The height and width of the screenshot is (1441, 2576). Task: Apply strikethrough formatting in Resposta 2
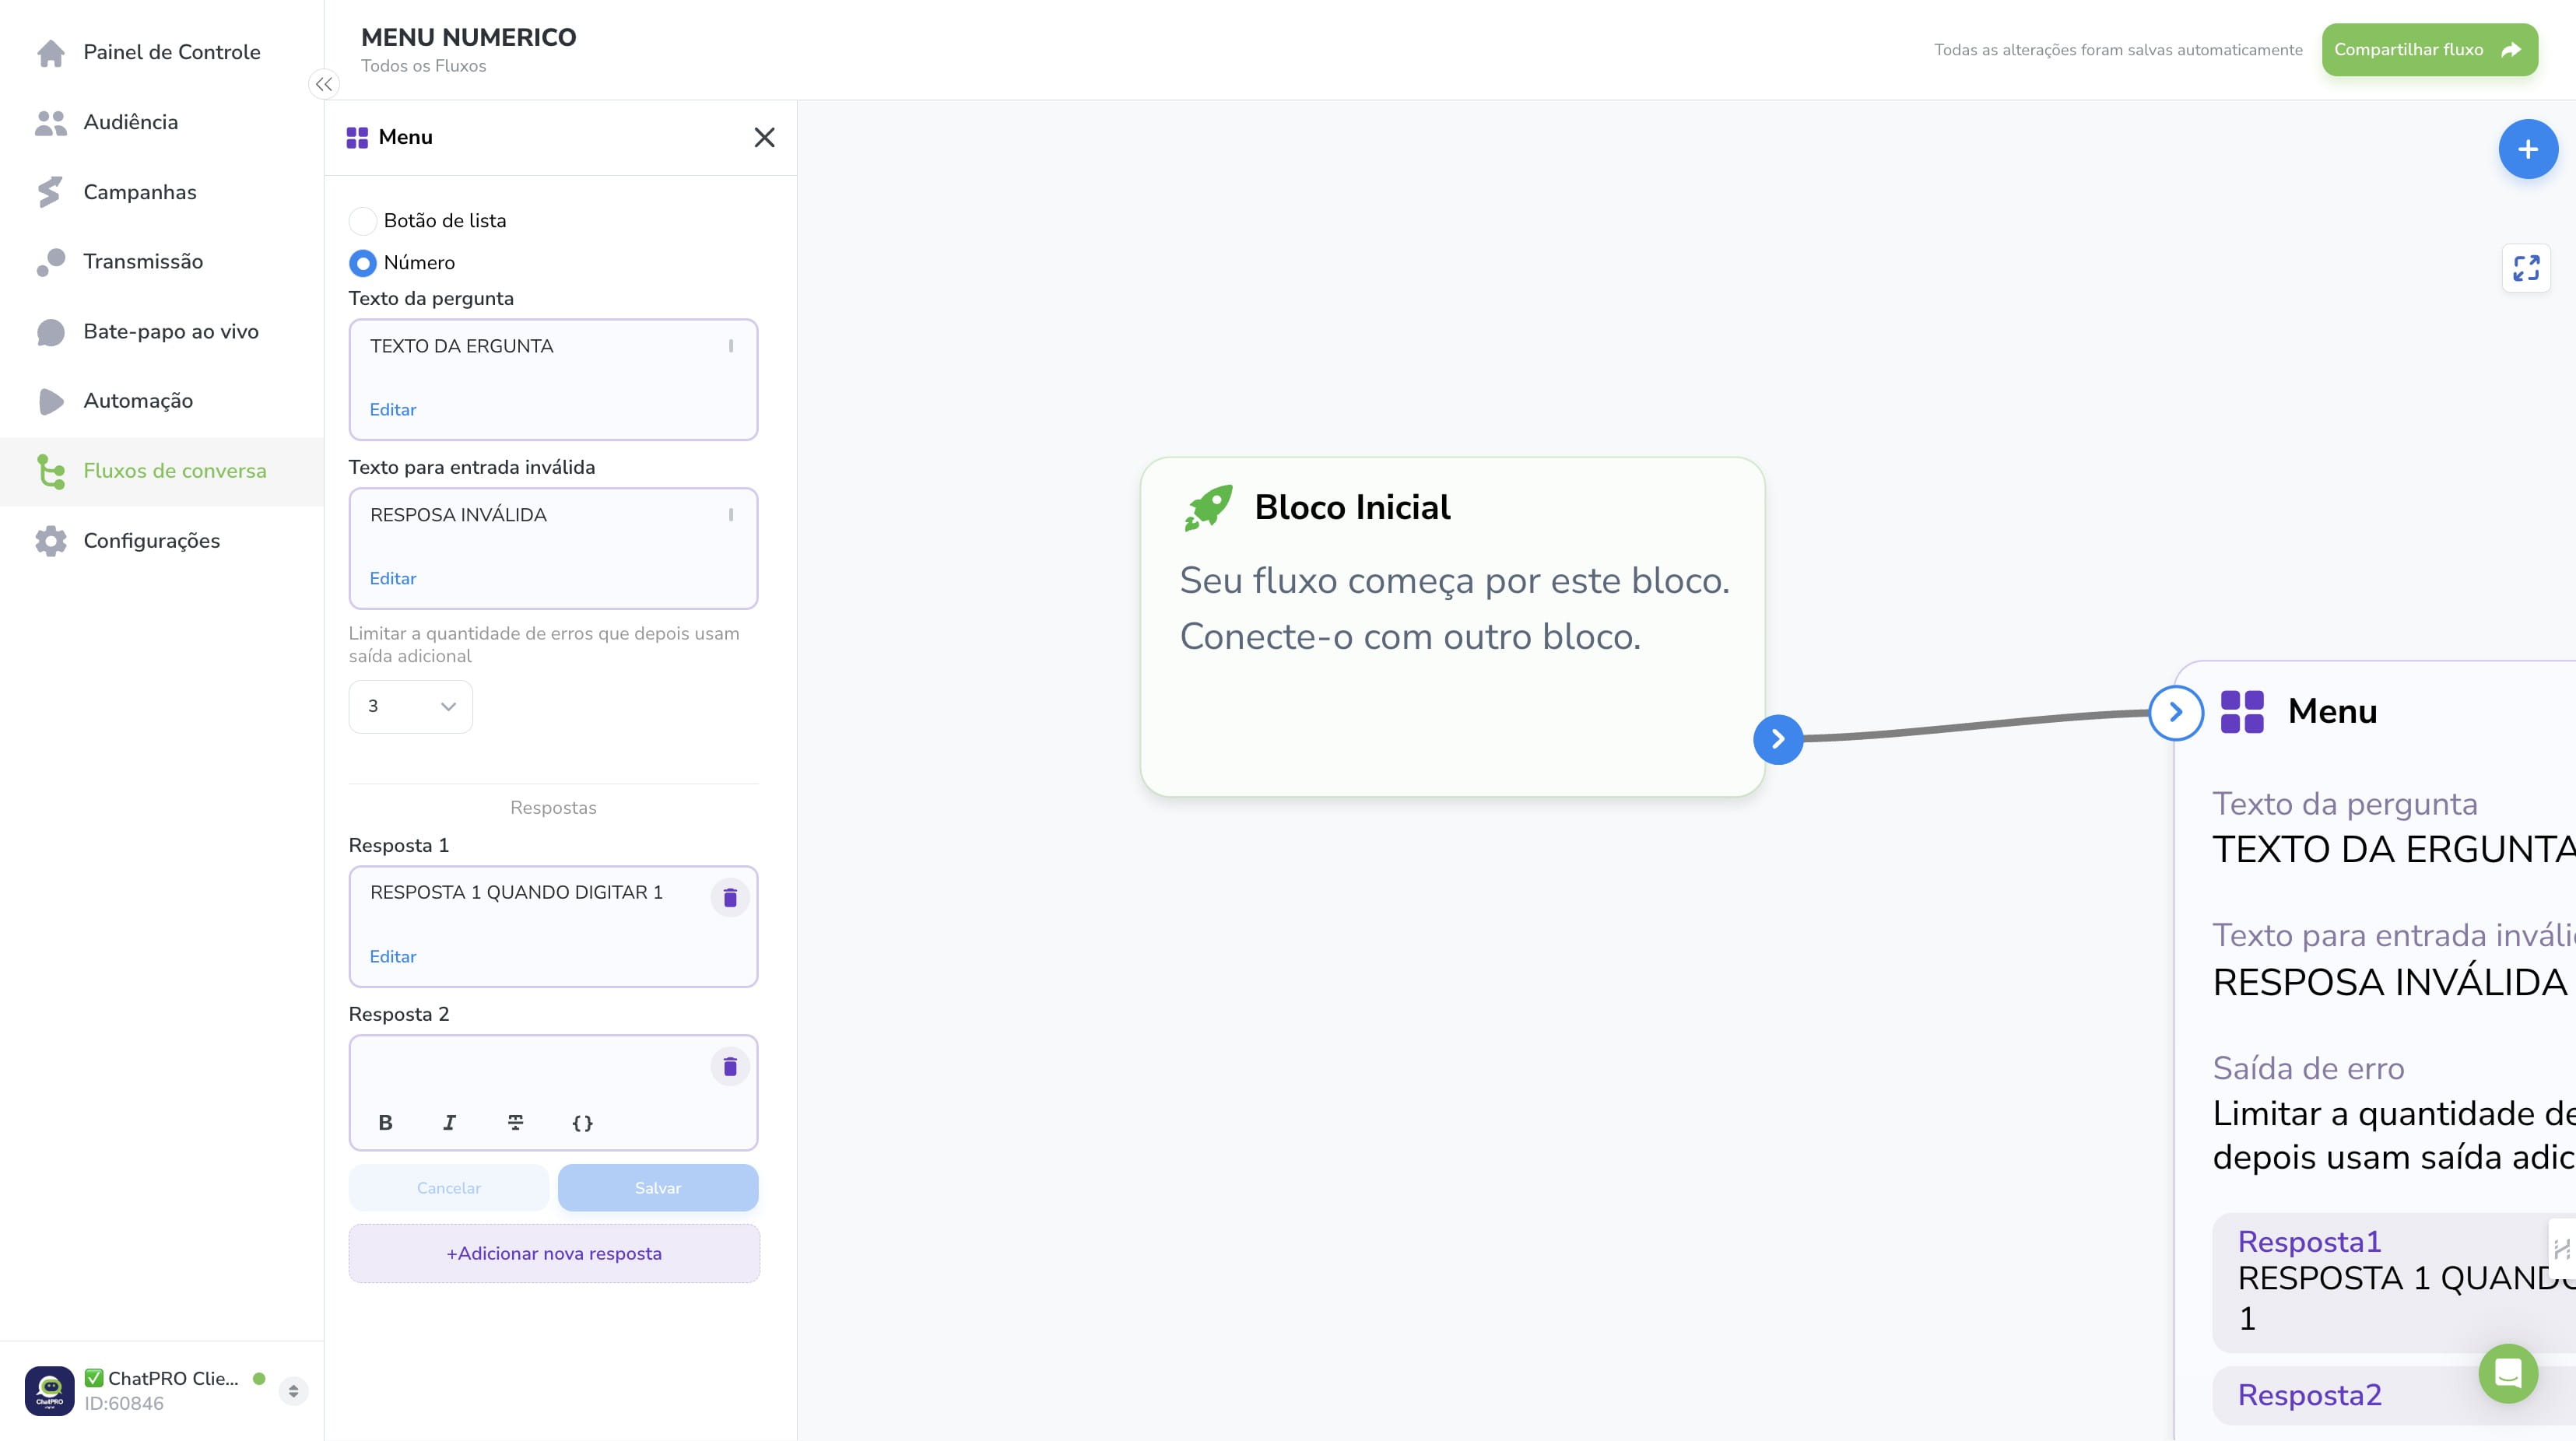pos(515,1123)
